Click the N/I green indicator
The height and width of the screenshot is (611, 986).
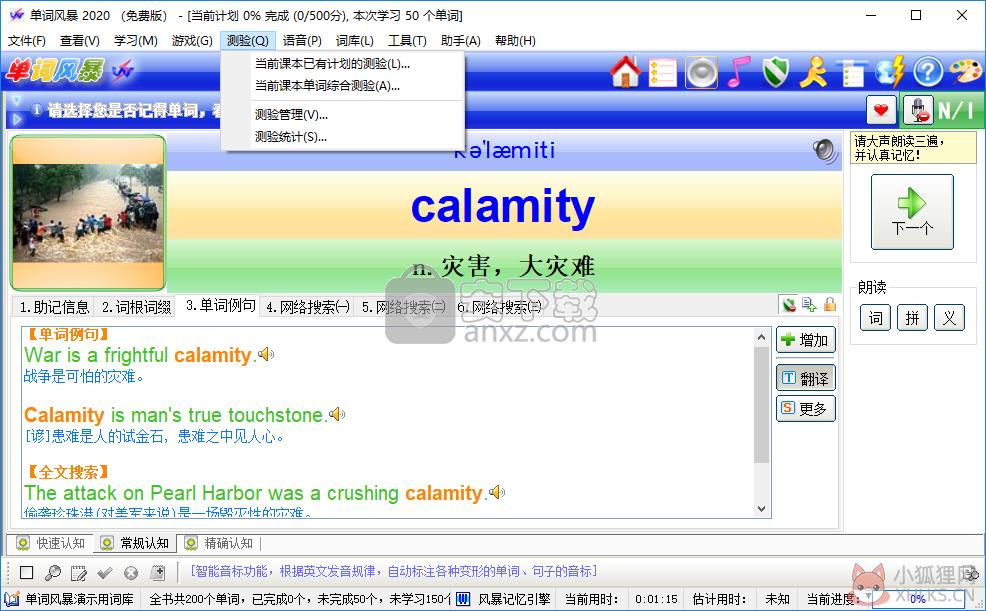[956, 110]
